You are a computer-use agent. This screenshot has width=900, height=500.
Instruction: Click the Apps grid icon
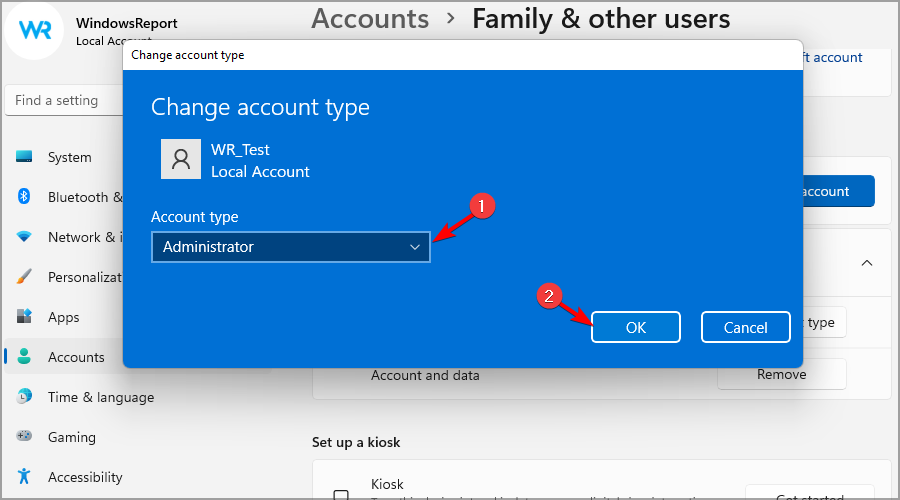point(25,317)
